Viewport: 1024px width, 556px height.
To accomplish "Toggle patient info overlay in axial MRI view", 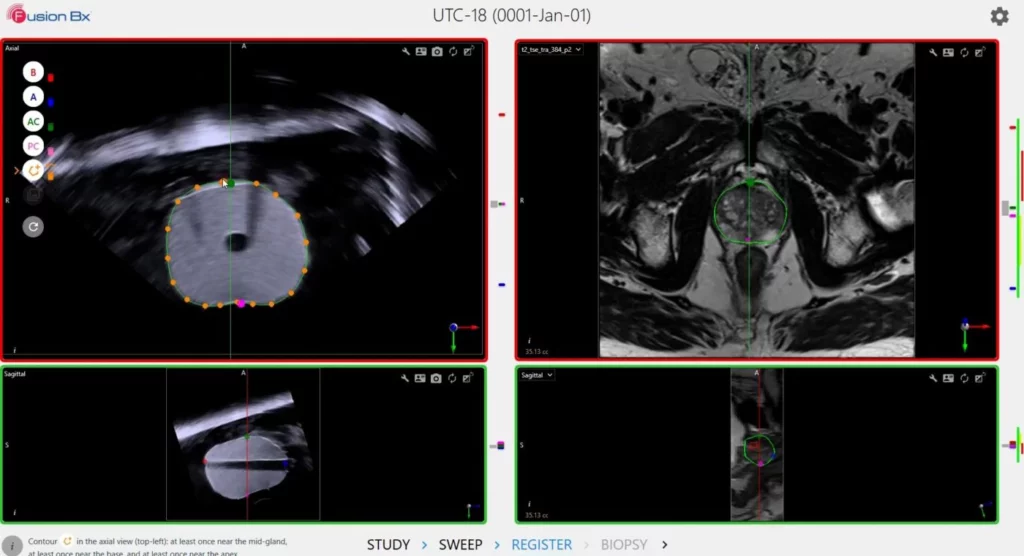I will 948,52.
